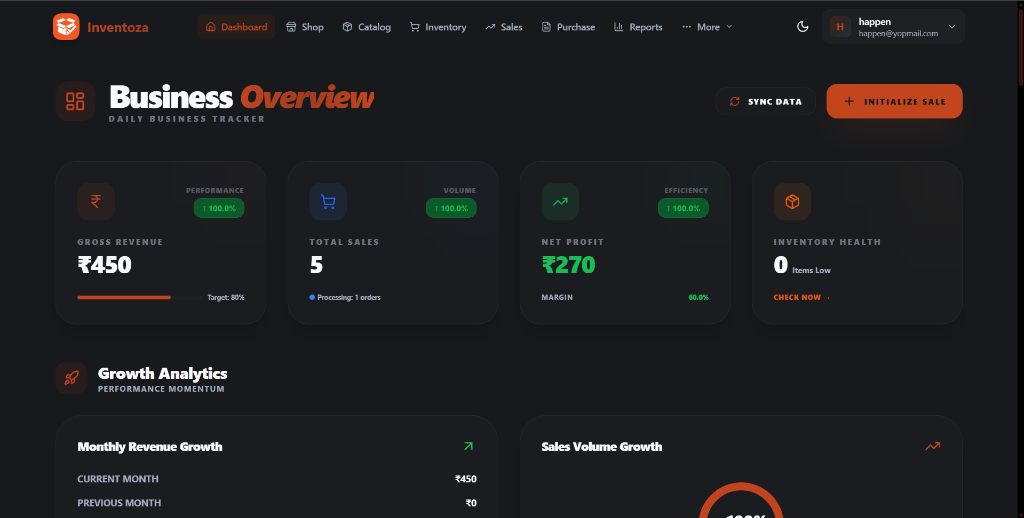Click the happen@yopmail.com email text
This screenshot has height=518, width=1024.
click(x=898, y=33)
